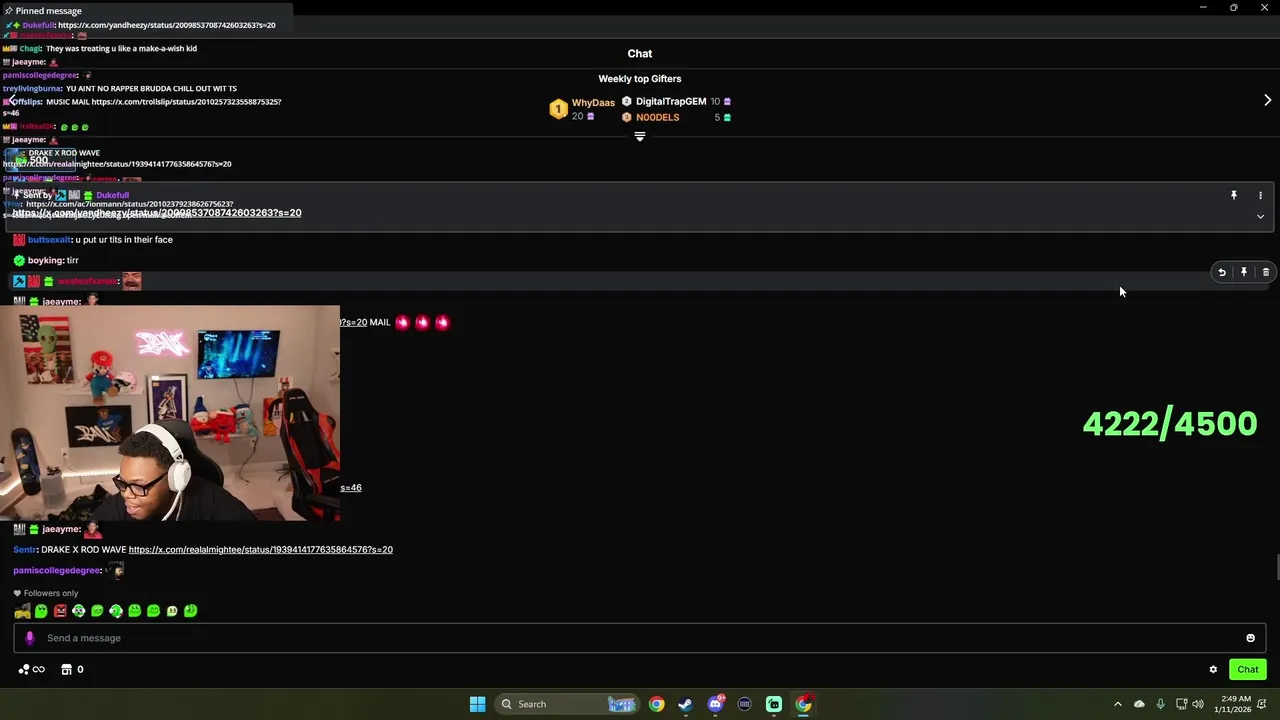The image size is (1280, 720).
Task: Open the first Google Chrome taskbar icon
Action: [x=656, y=704]
